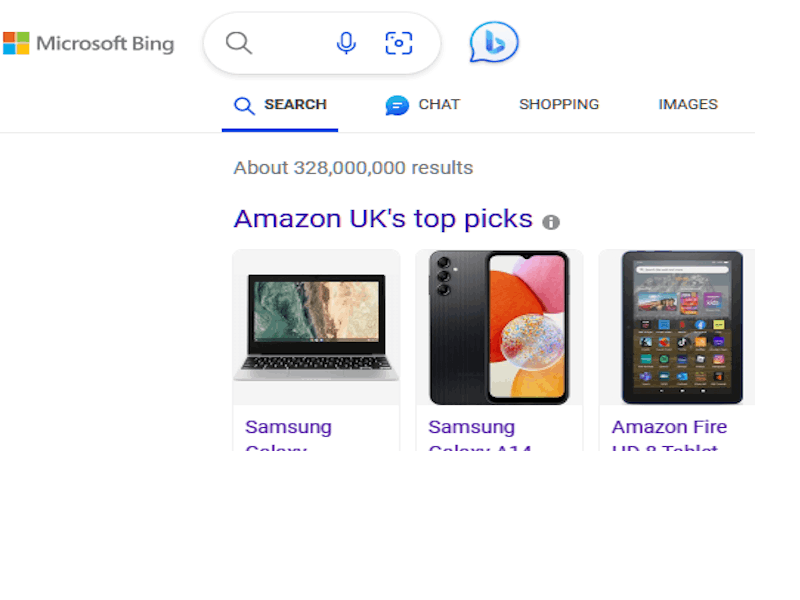Click the info icon next to Amazon UK's top picks
Viewport: 800px width, 600px height.
[x=551, y=222]
